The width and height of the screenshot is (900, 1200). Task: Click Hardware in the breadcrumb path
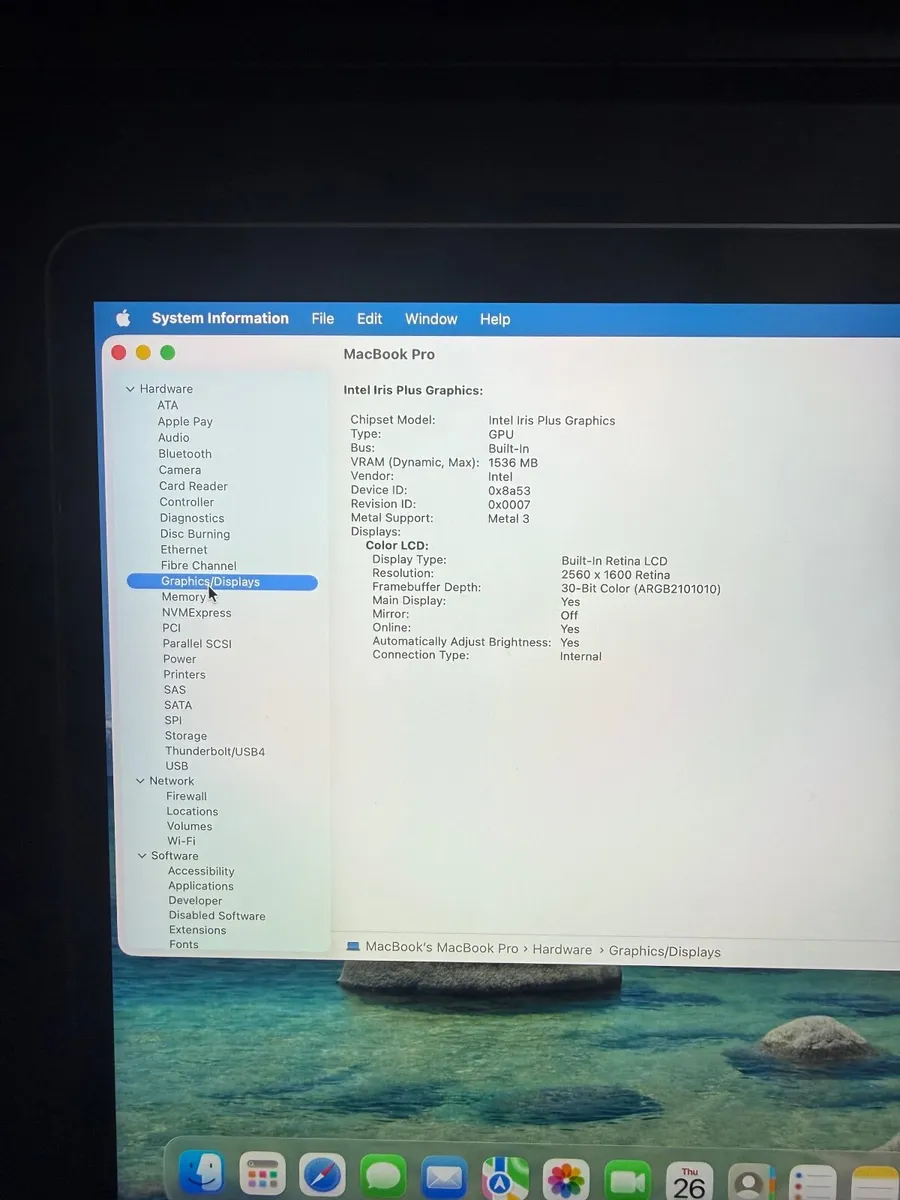click(x=562, y=949)
